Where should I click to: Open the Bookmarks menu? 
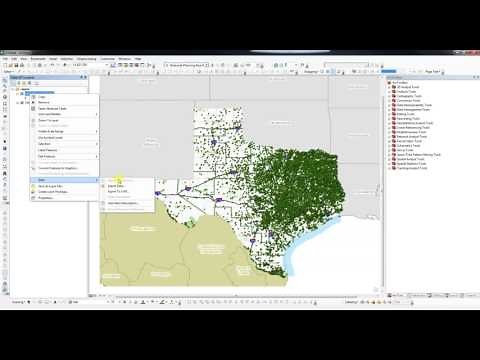point(38,59)
